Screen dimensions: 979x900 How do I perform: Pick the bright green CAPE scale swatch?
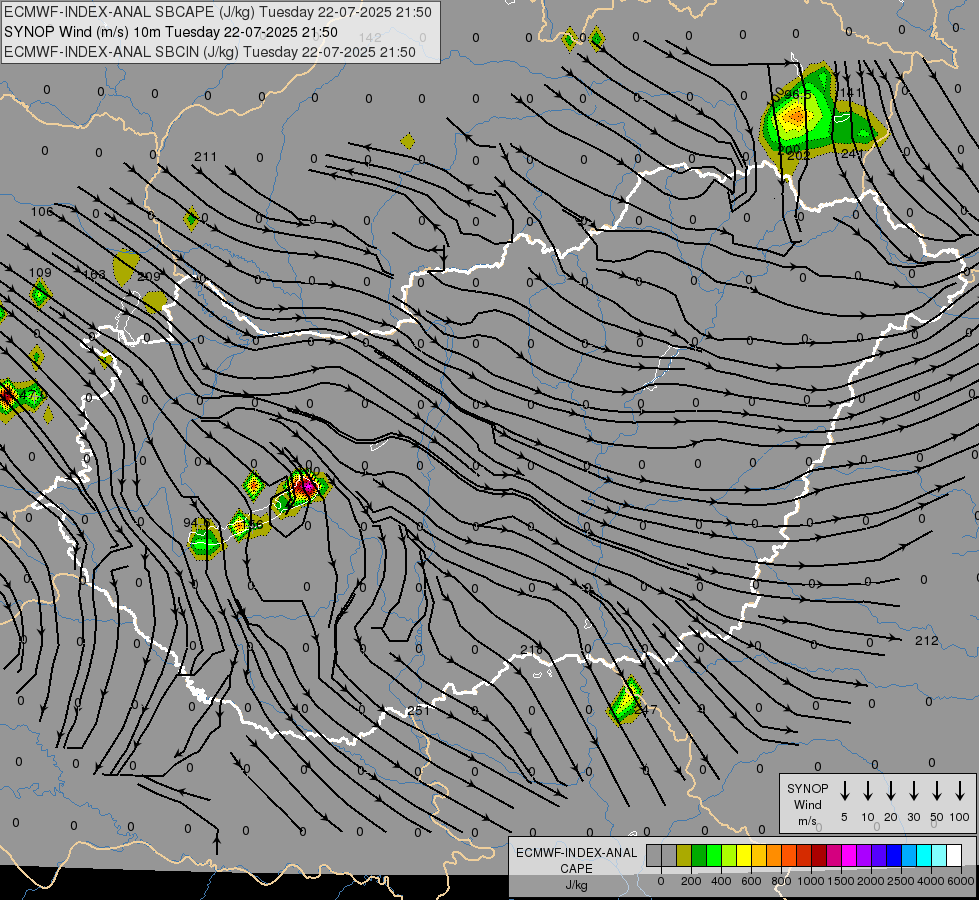tap(714, 856)
